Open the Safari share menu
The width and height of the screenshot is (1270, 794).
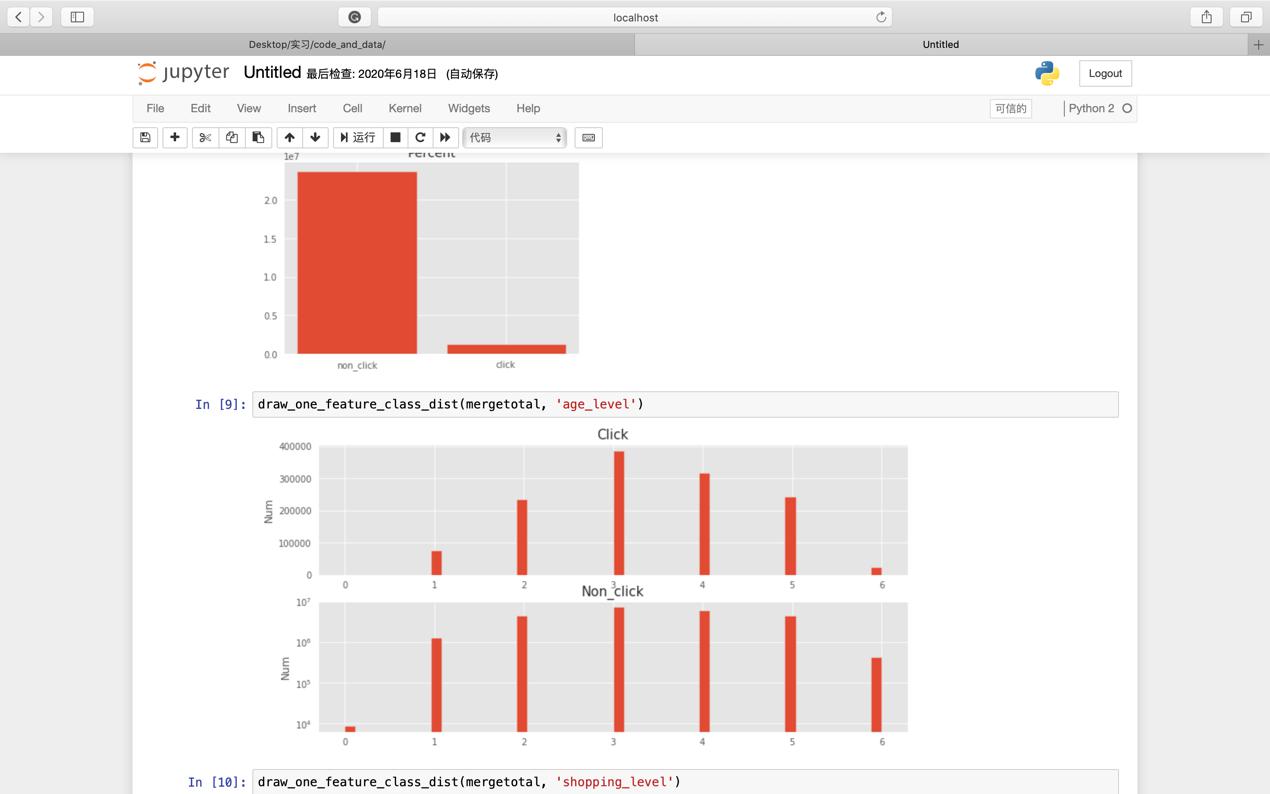click(x=1207, y=17)
